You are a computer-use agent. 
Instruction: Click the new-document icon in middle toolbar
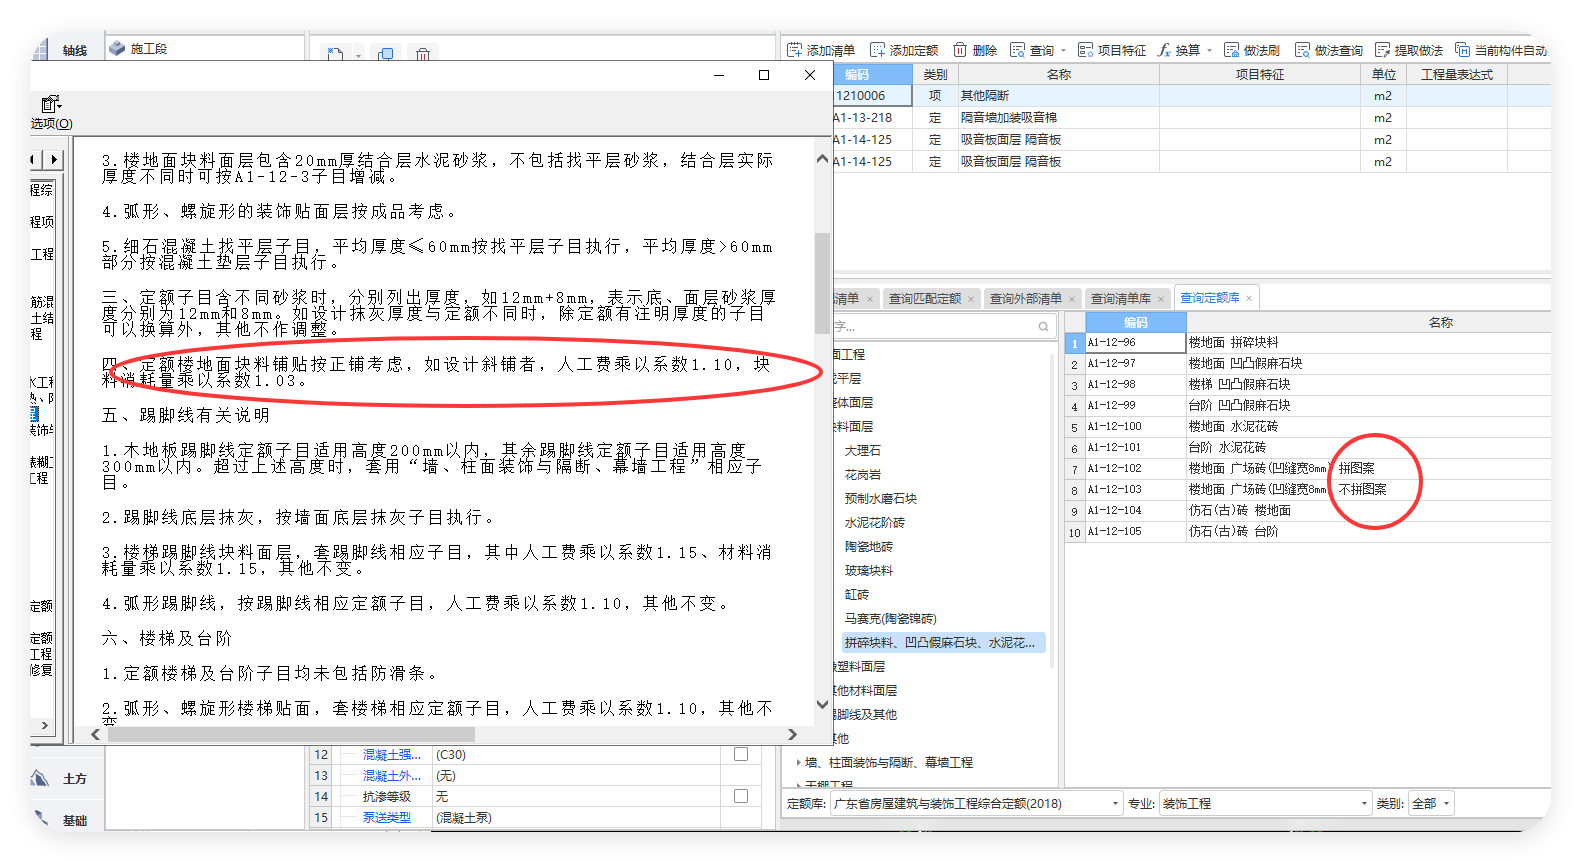coord(336,54)
